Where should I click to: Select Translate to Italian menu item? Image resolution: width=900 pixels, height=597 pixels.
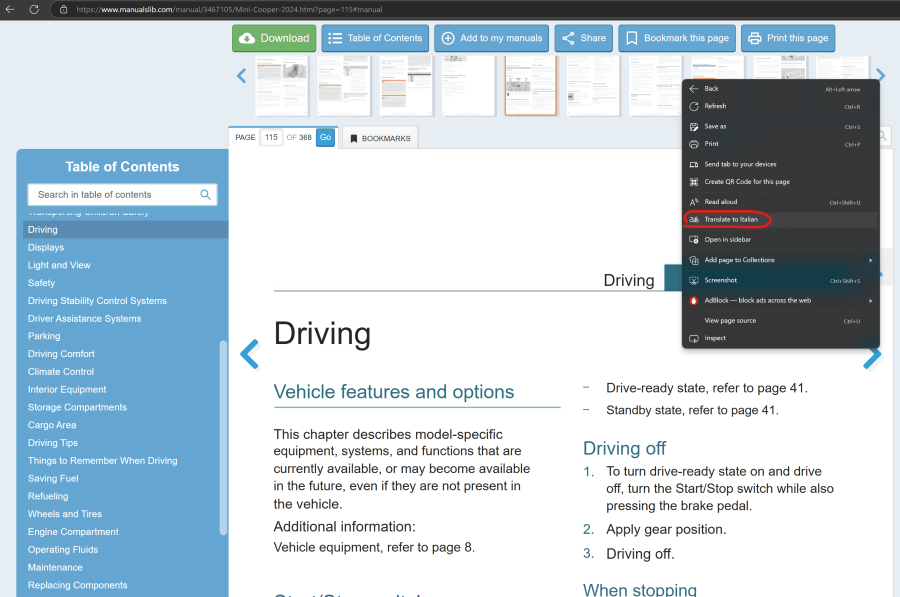pyautogui.click(x=731, y=219)
